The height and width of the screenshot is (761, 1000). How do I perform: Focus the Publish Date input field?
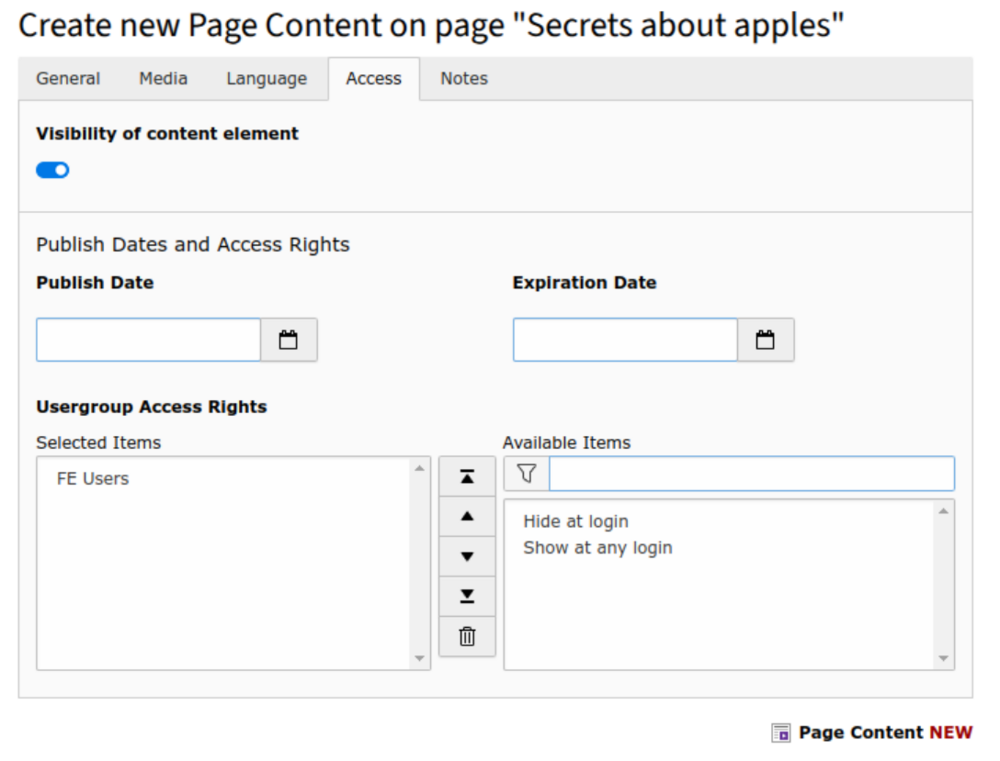click(x=149, y=340)
